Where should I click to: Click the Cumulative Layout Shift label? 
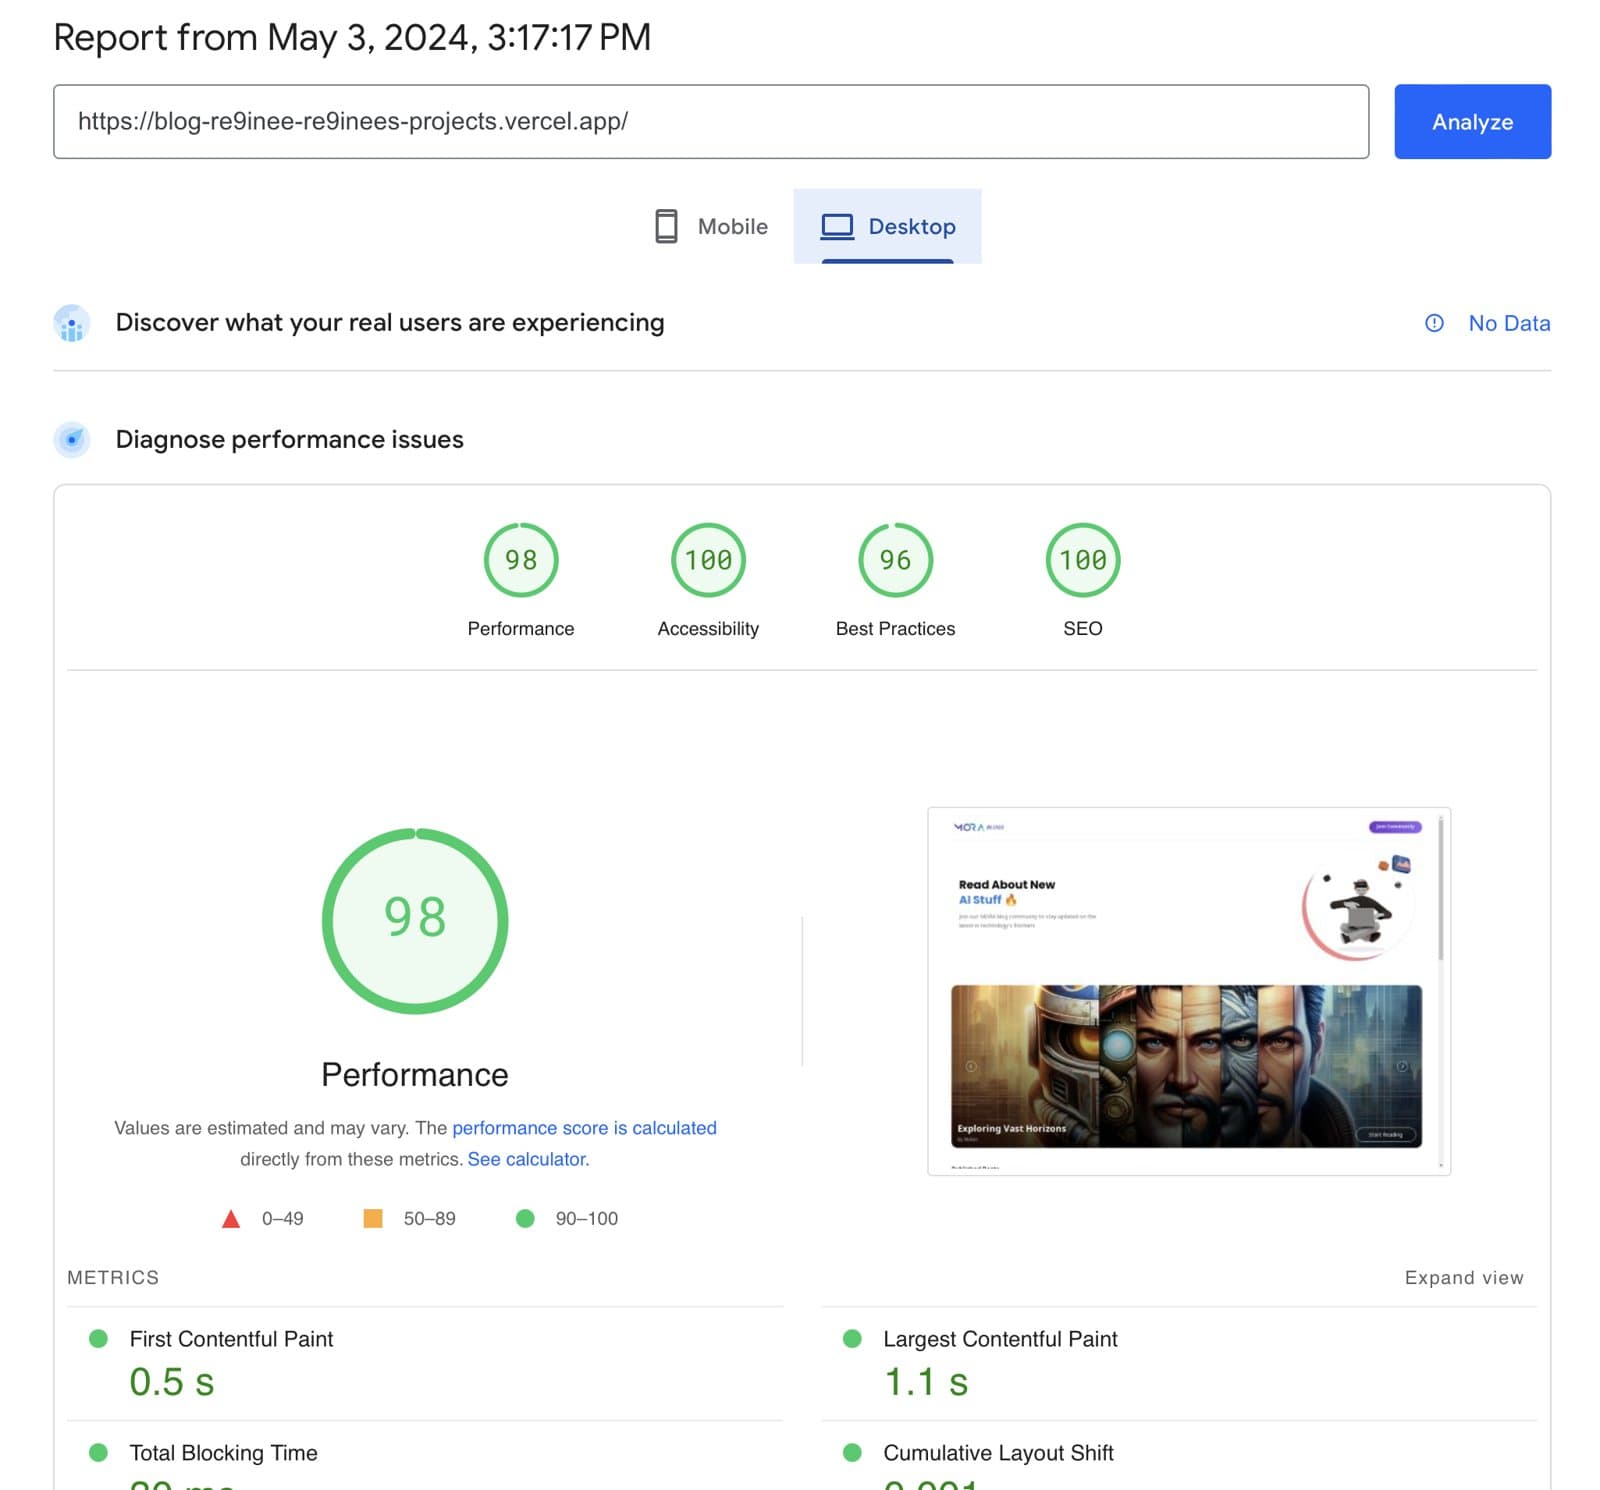(x=998, y=1452)
